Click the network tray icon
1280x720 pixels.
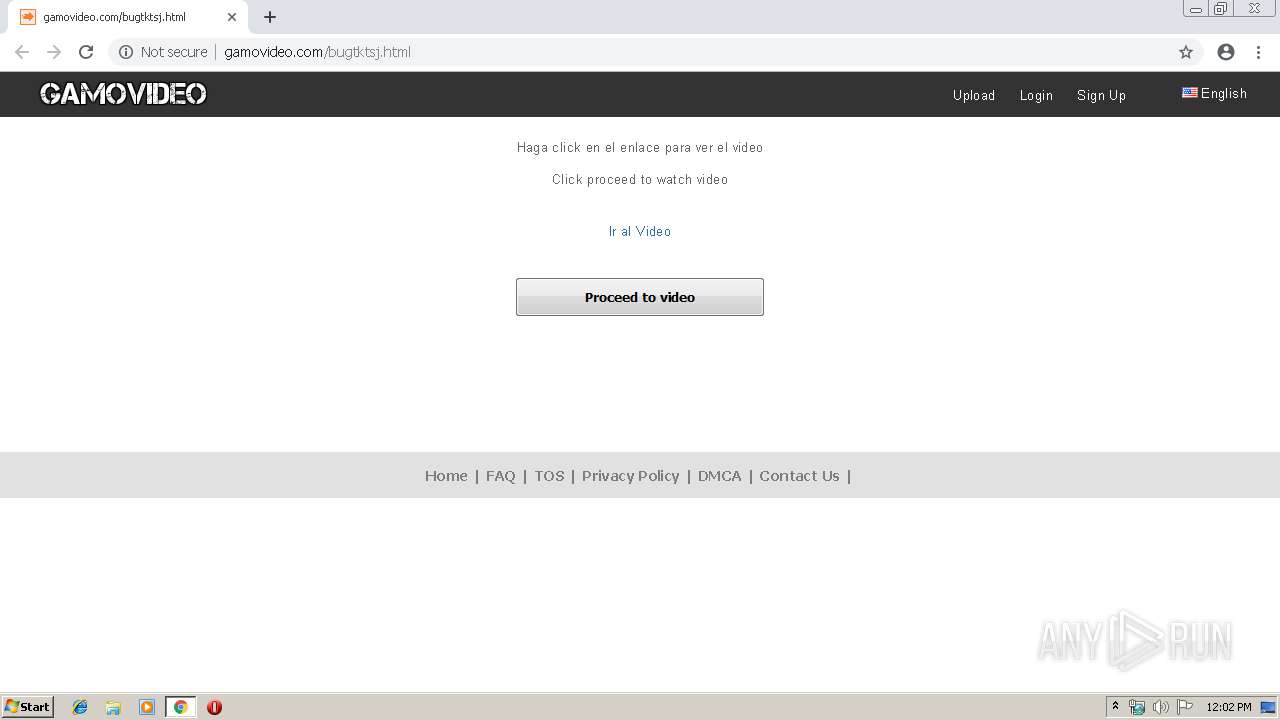coord(1137,707)
